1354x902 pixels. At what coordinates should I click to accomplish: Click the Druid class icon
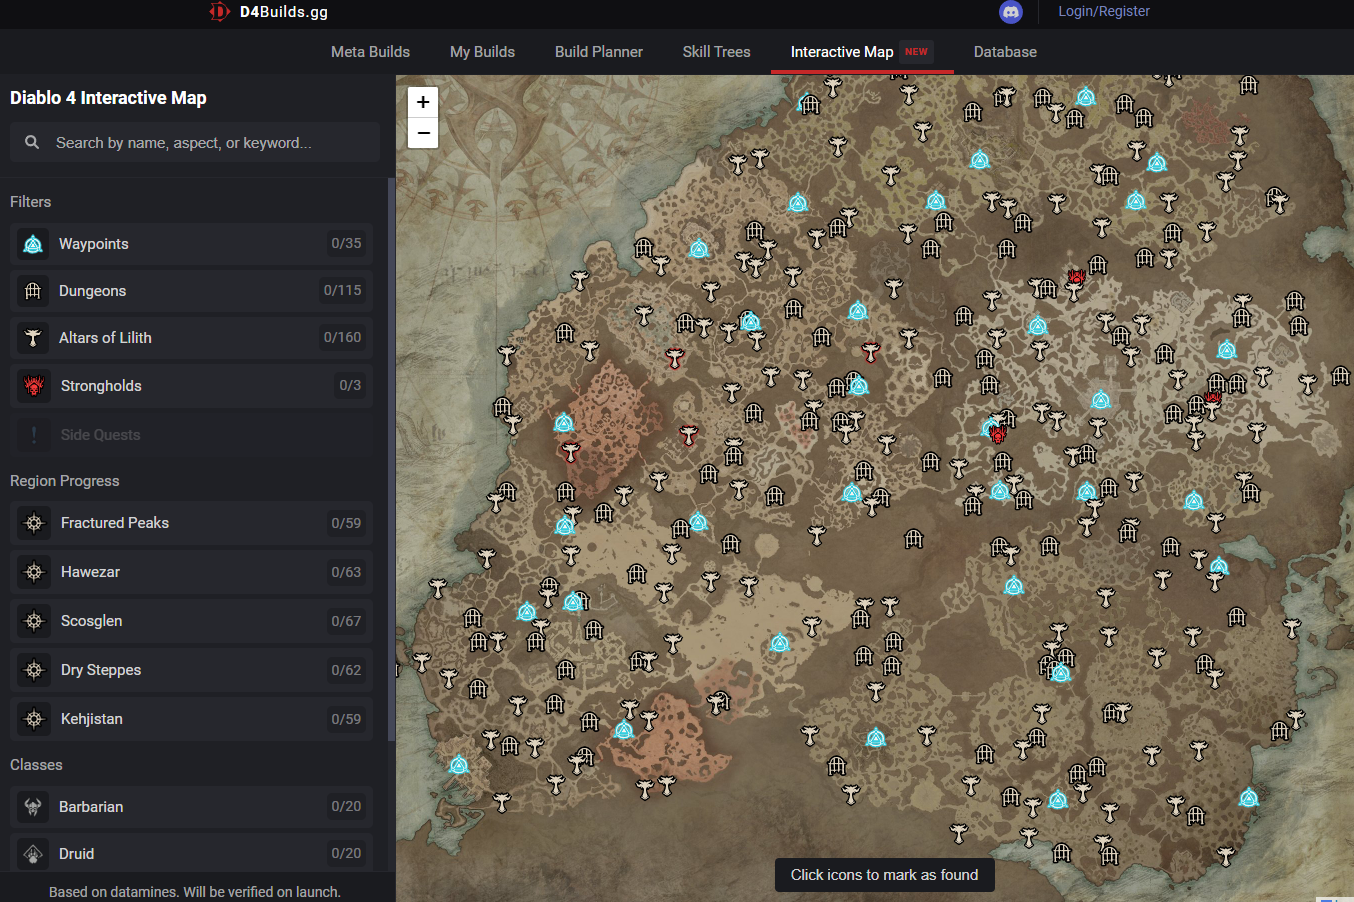33,854
